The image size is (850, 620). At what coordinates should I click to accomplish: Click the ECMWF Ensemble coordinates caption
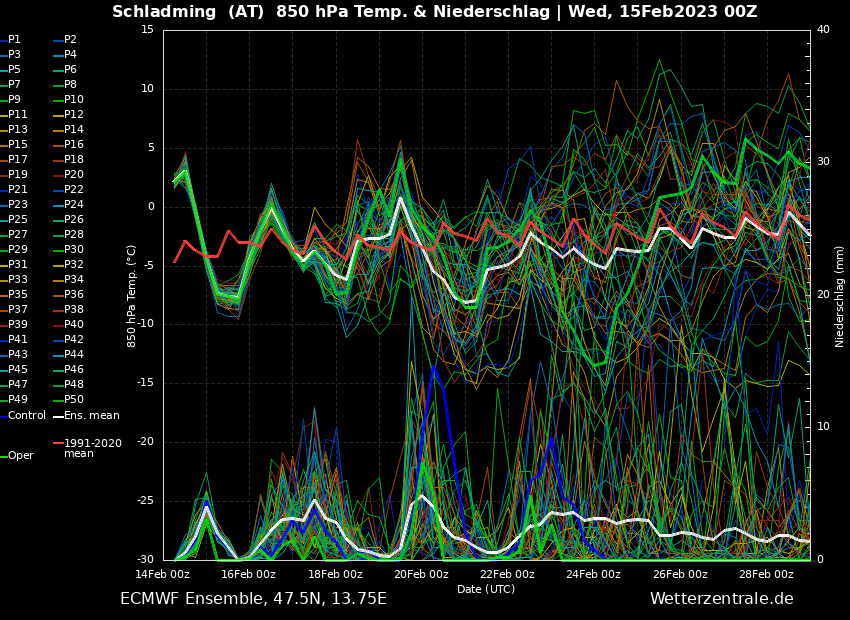click(x=253, y=599)
